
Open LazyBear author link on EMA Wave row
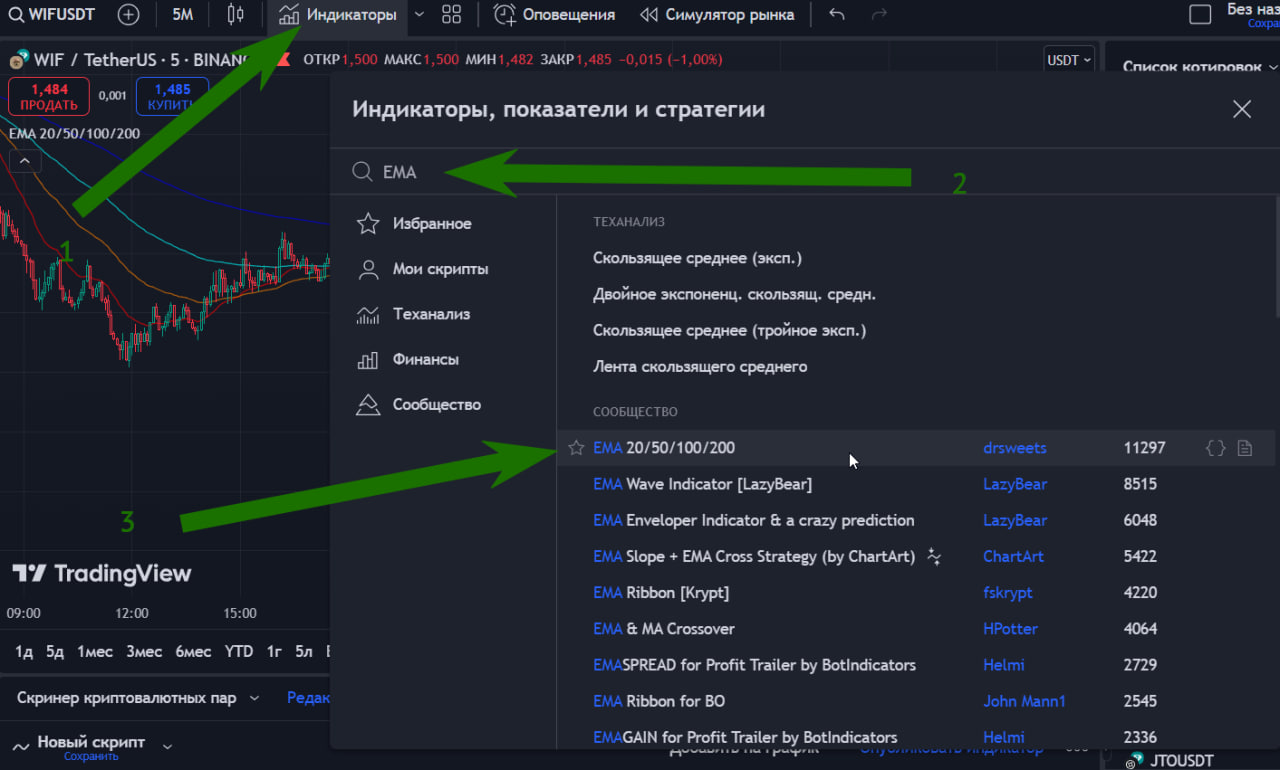pos(1015,484)
